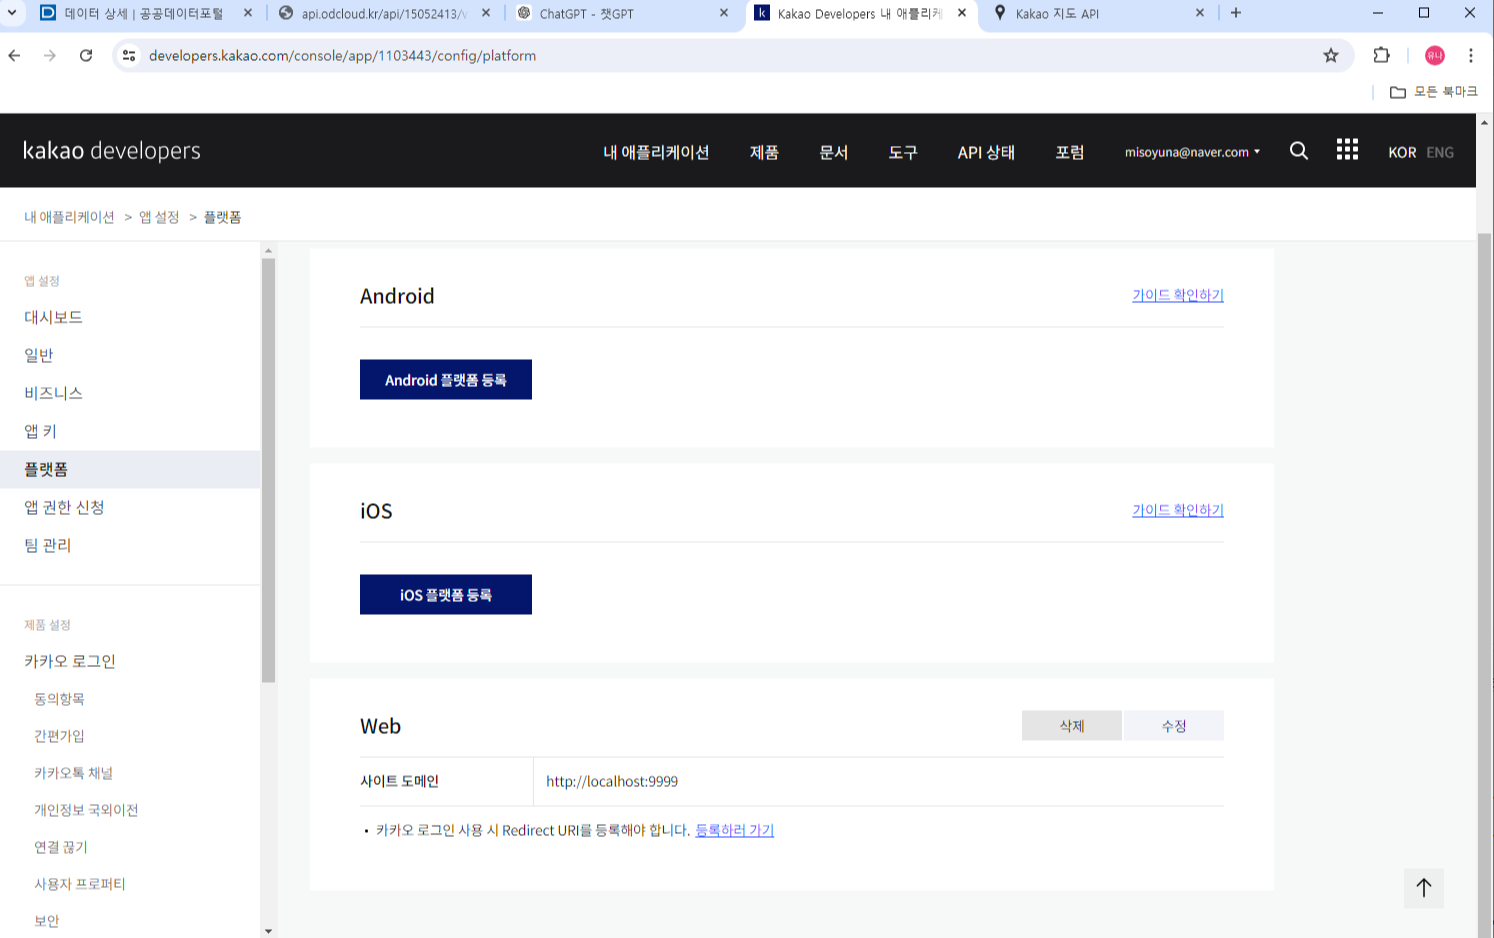Open 연결 끊기 in the sidebar

pyautogui.click(x=61, y=847)
